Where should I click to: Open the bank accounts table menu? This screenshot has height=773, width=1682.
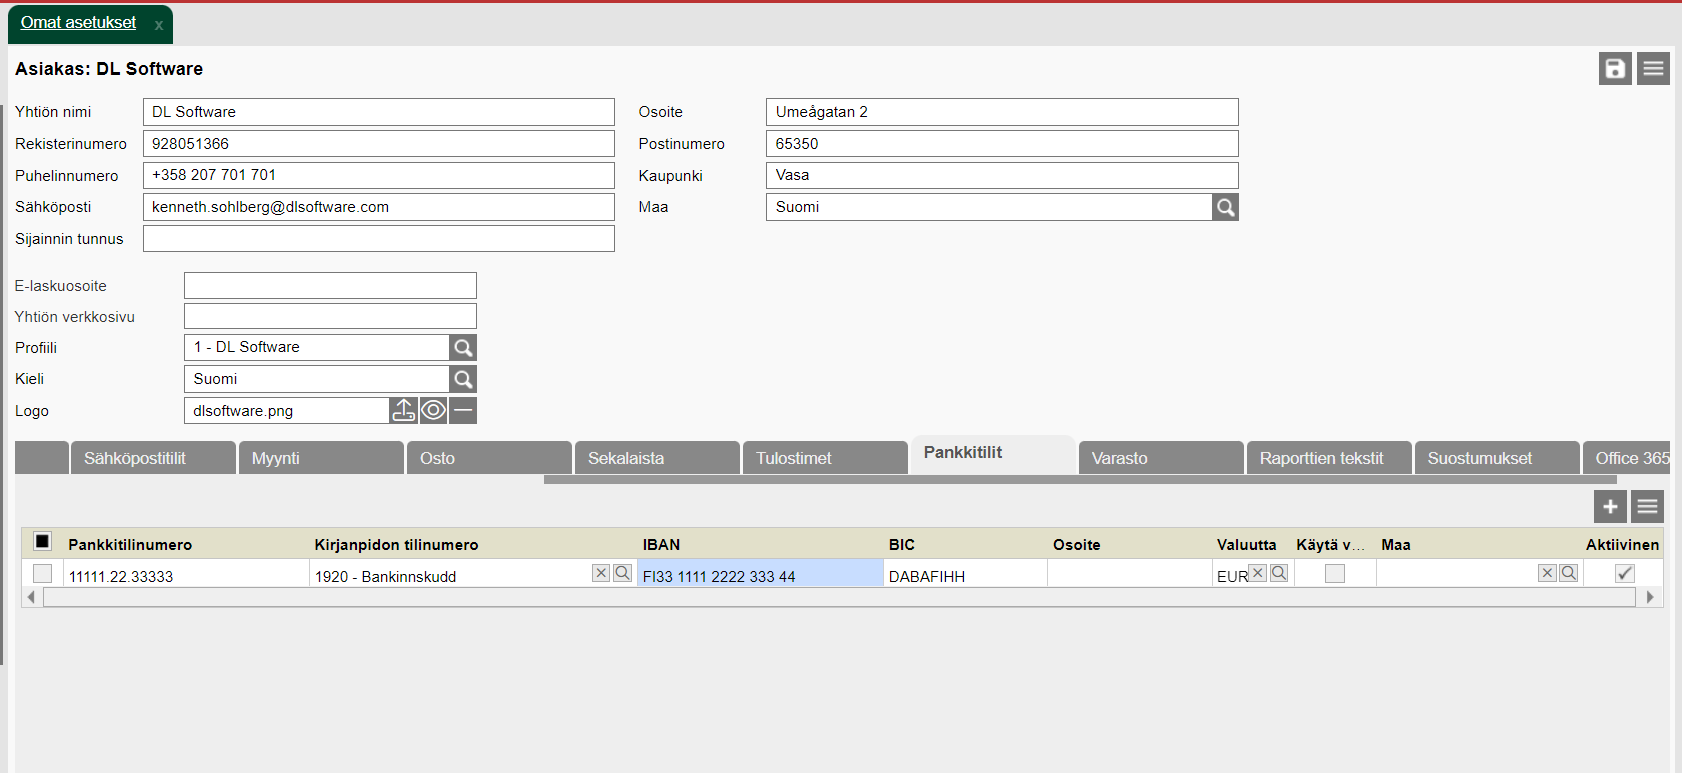click(1647, 507)
